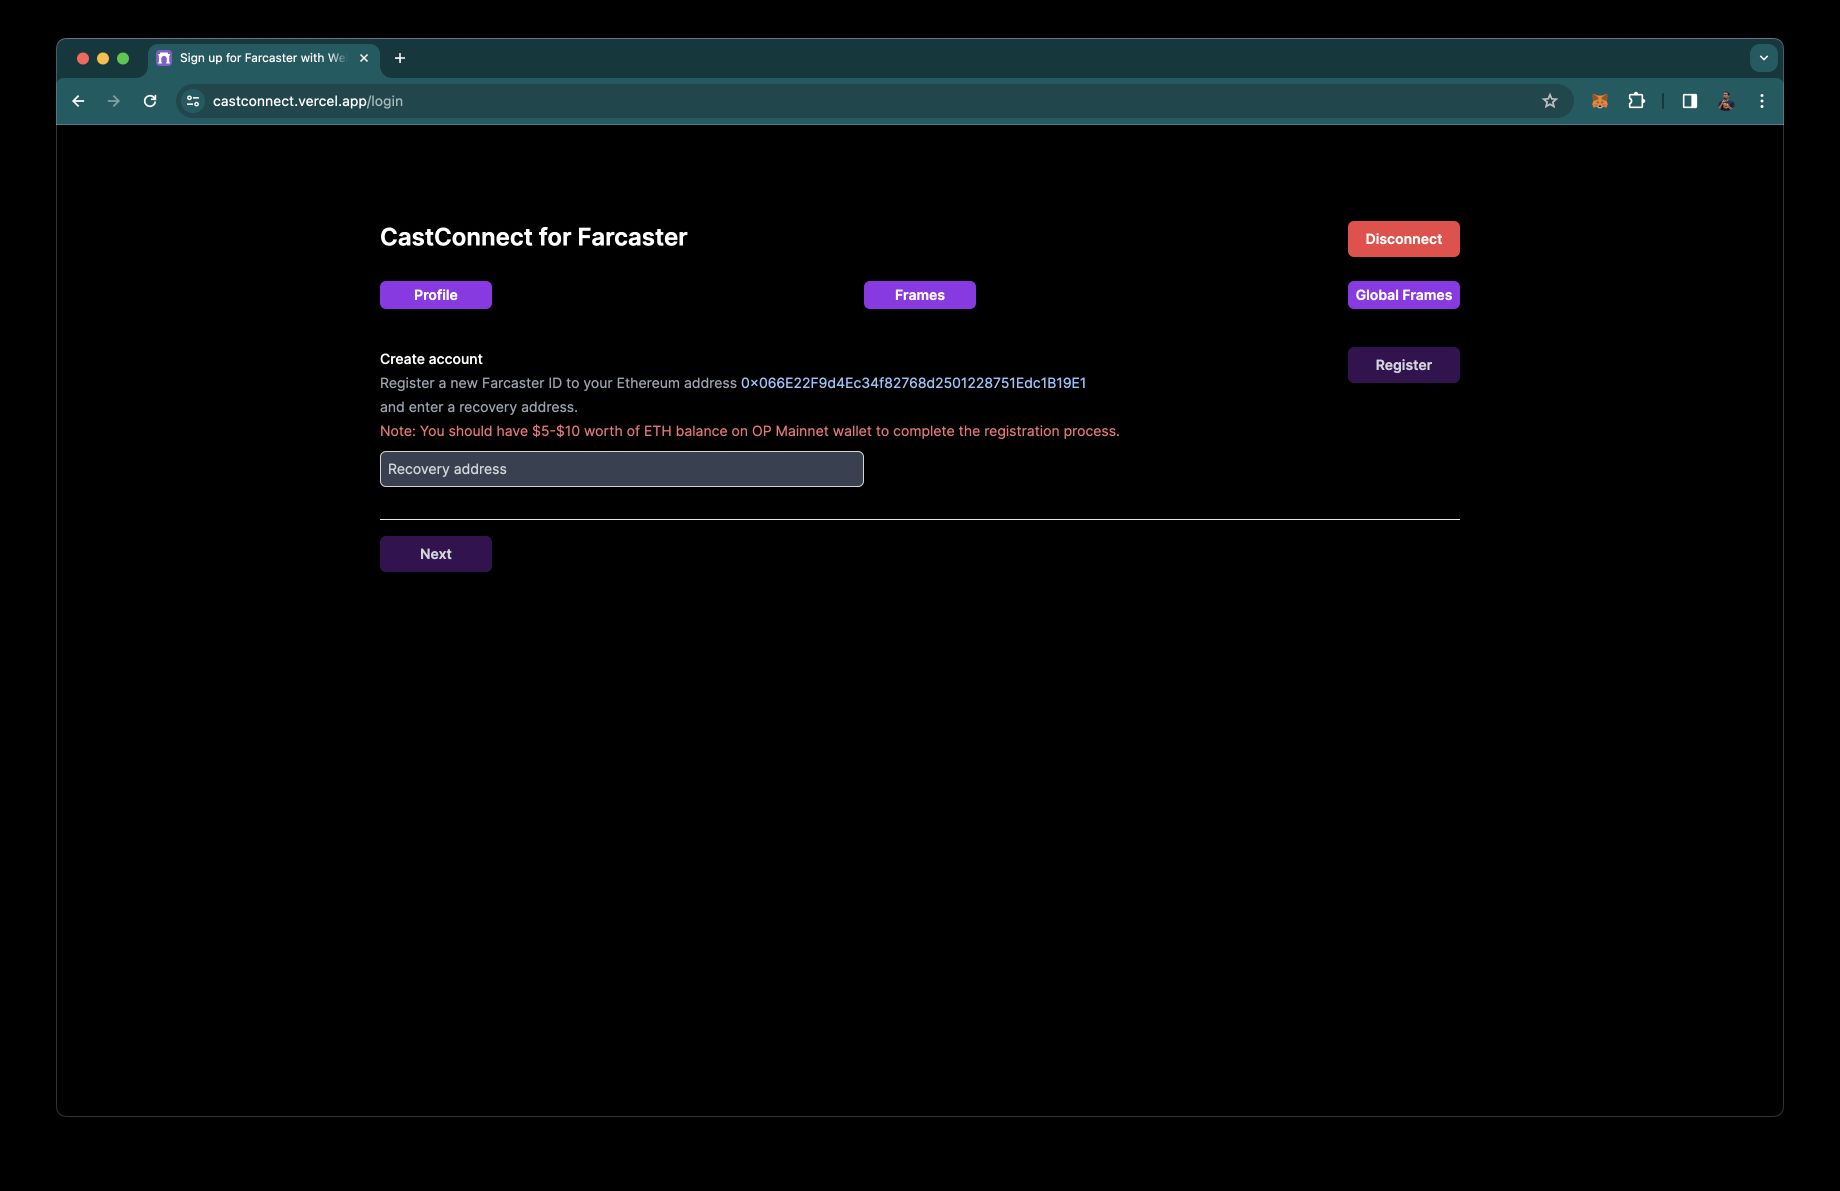Click the CastConnect for Farcaster heading
This screenshot has width=1840, height=1191.
point(534,237)
